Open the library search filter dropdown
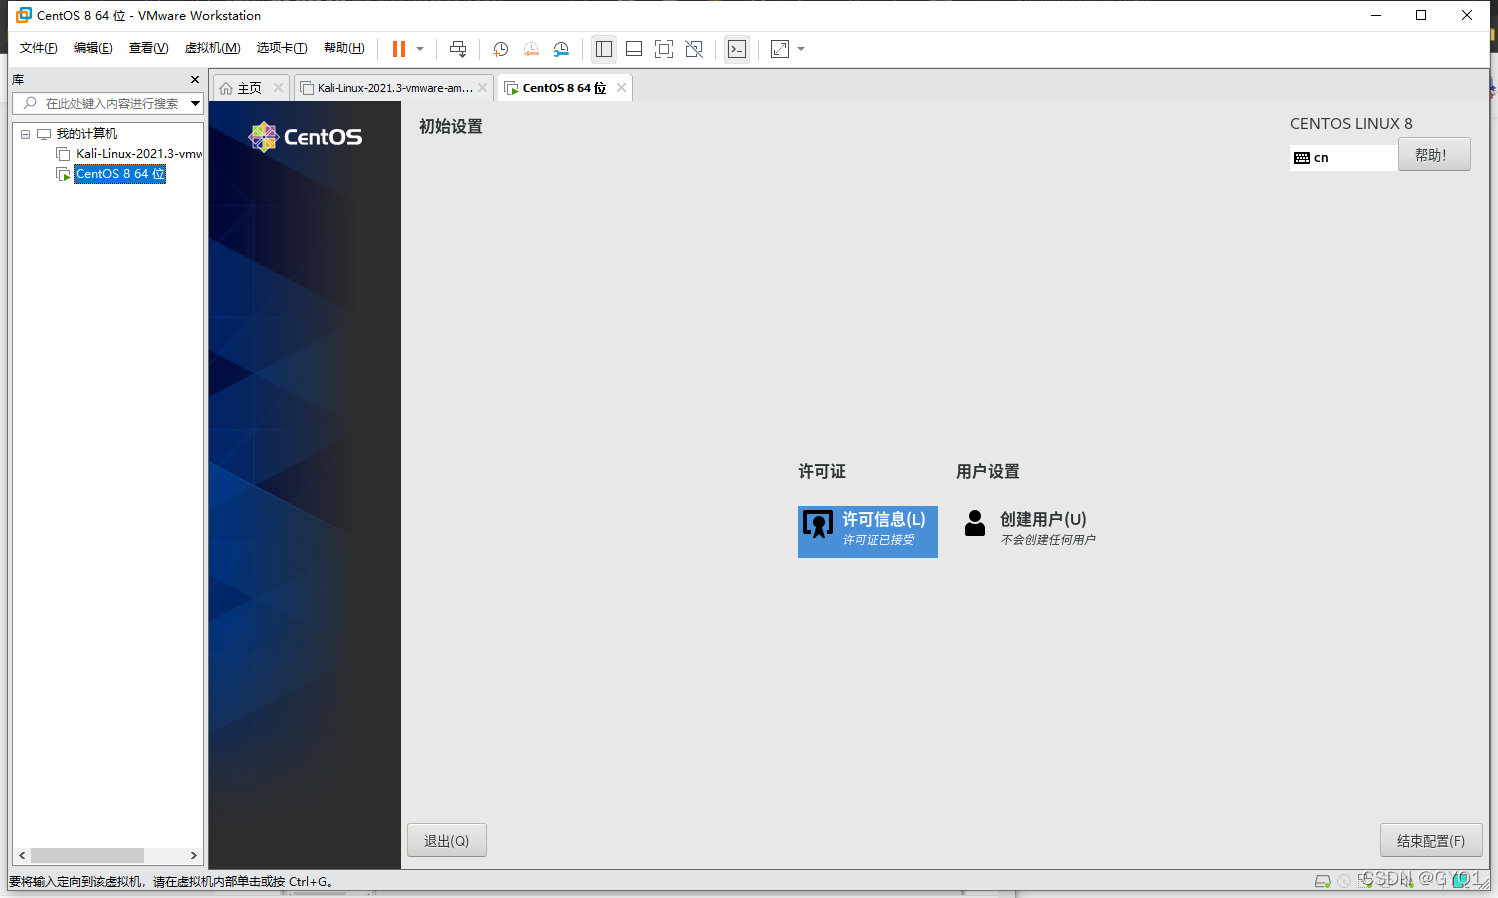This screenshot has height=898, width=1498. point(194,103)
